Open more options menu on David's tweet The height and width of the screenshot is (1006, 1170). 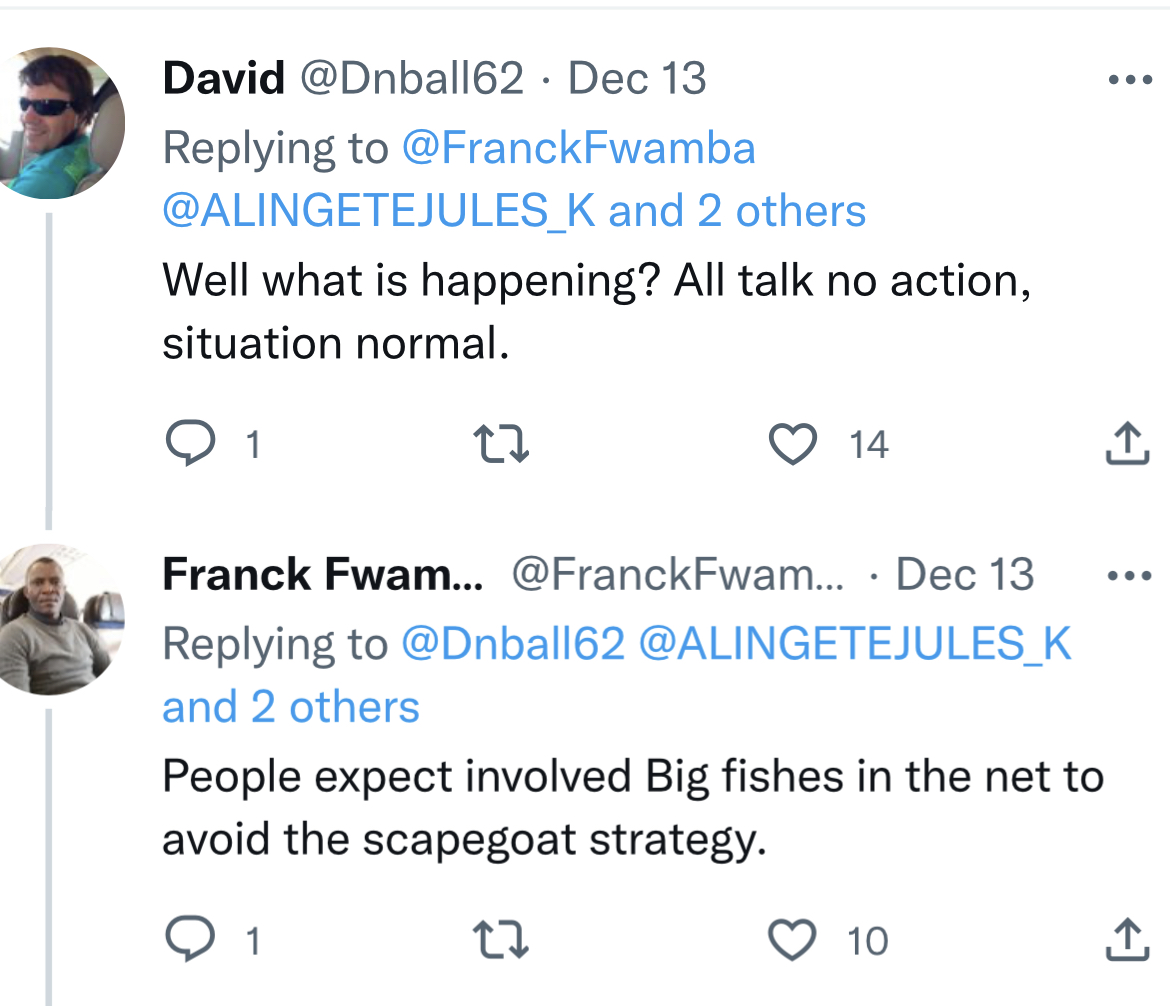[1130, 79]
